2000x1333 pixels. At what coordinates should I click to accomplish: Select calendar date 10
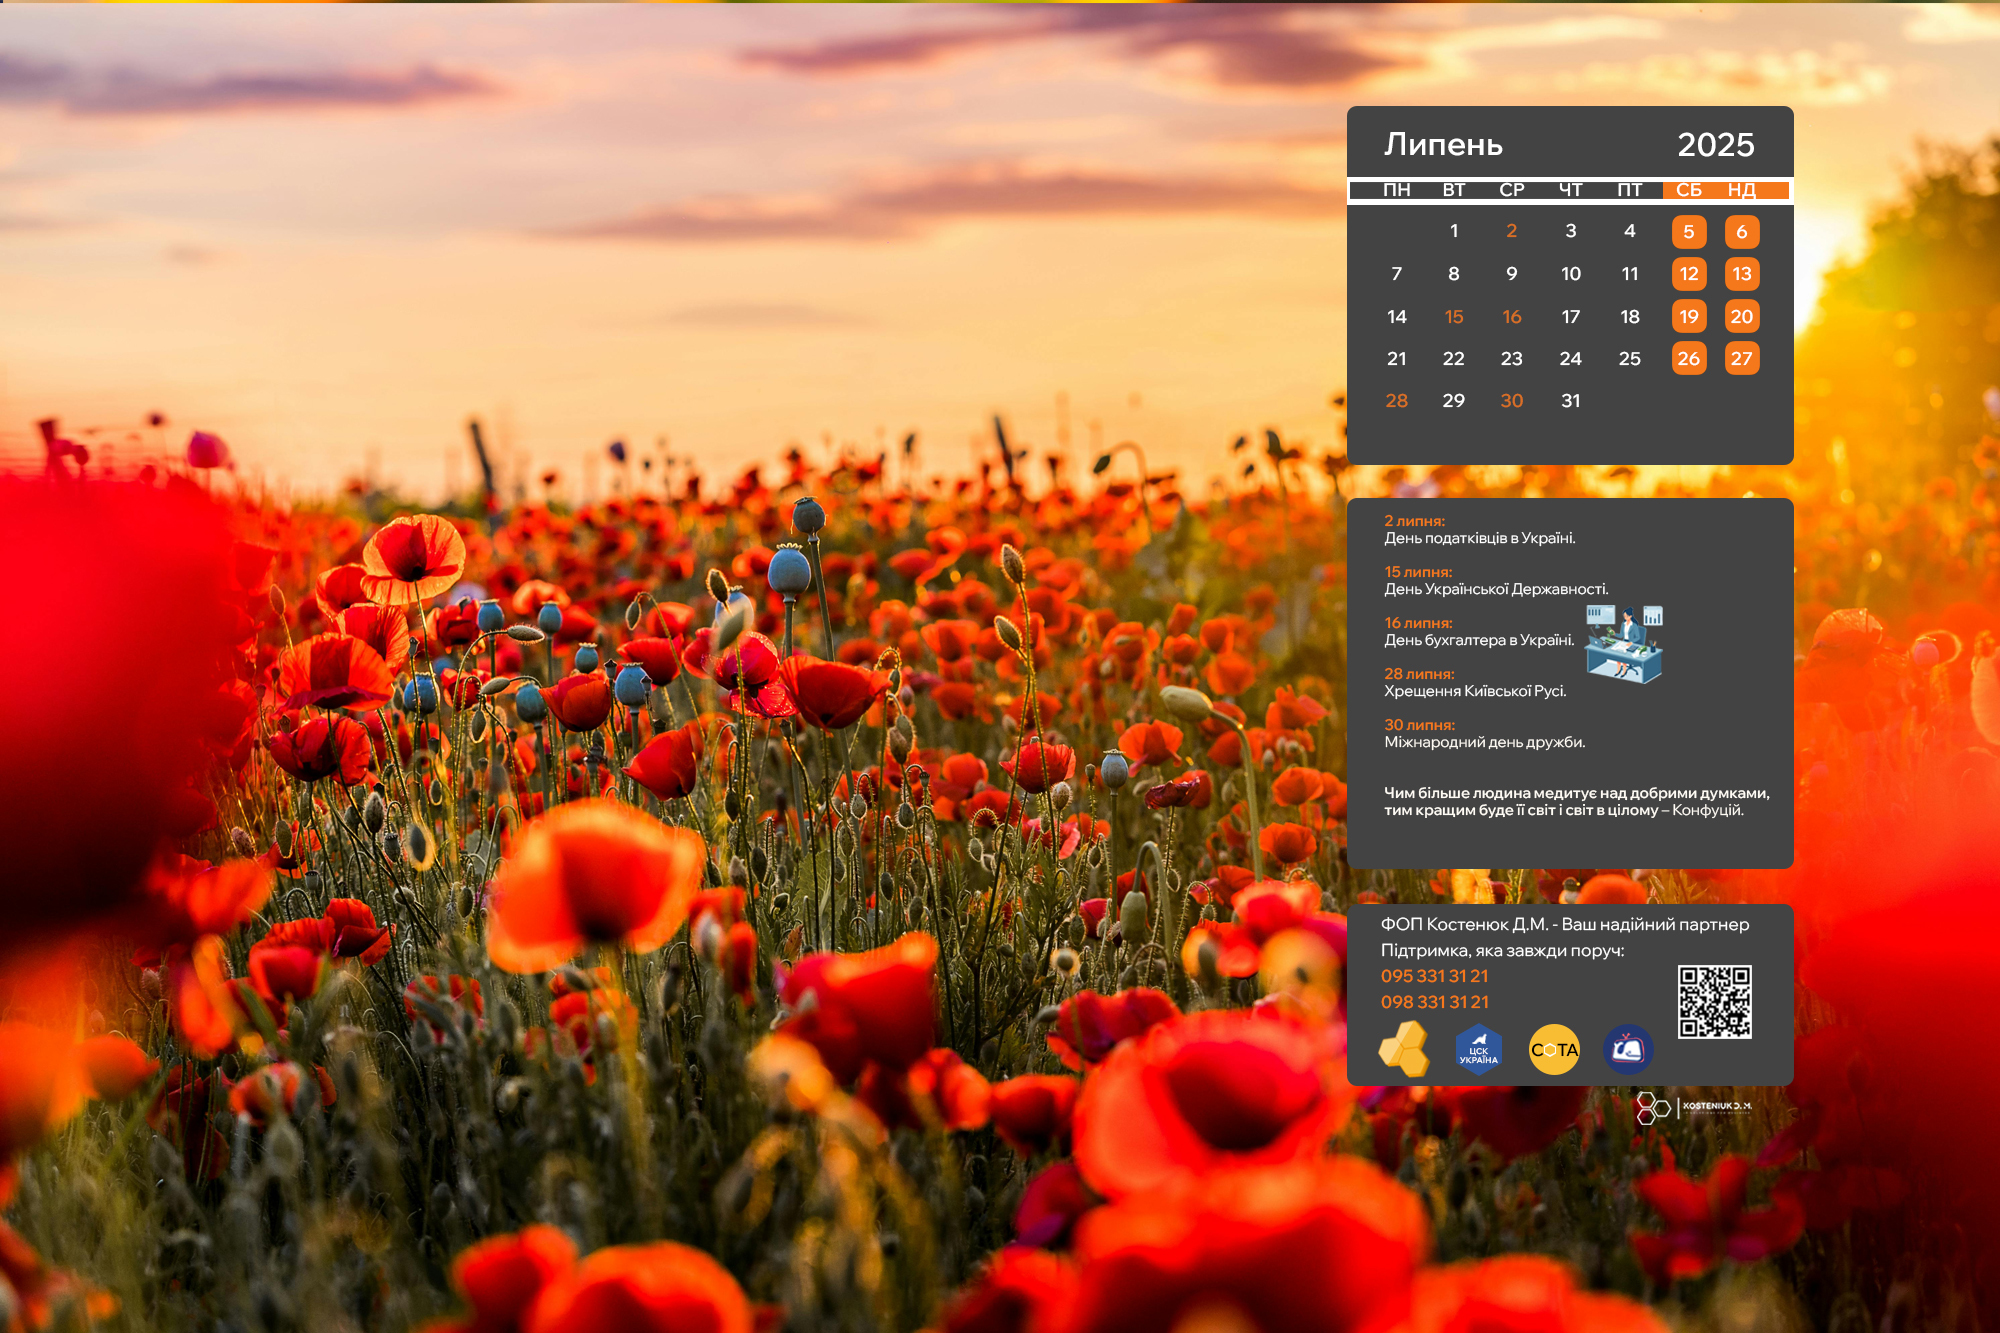pos(1571,274)
